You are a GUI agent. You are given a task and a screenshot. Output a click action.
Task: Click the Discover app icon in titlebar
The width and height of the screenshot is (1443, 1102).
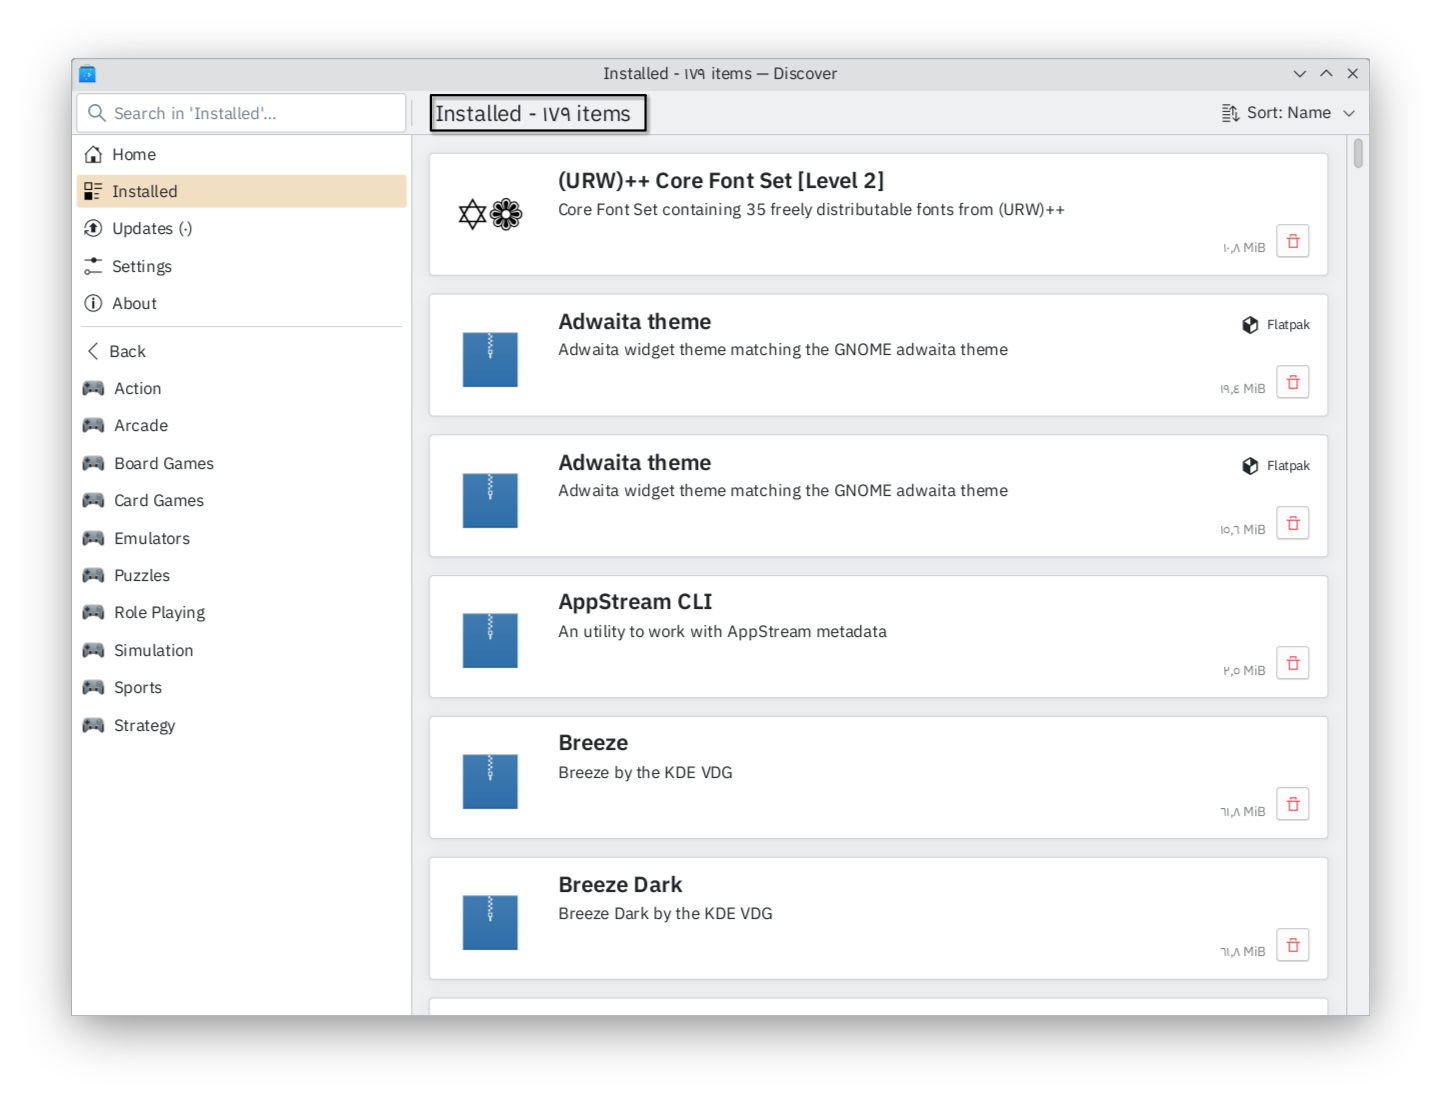(x=87, y=74)
